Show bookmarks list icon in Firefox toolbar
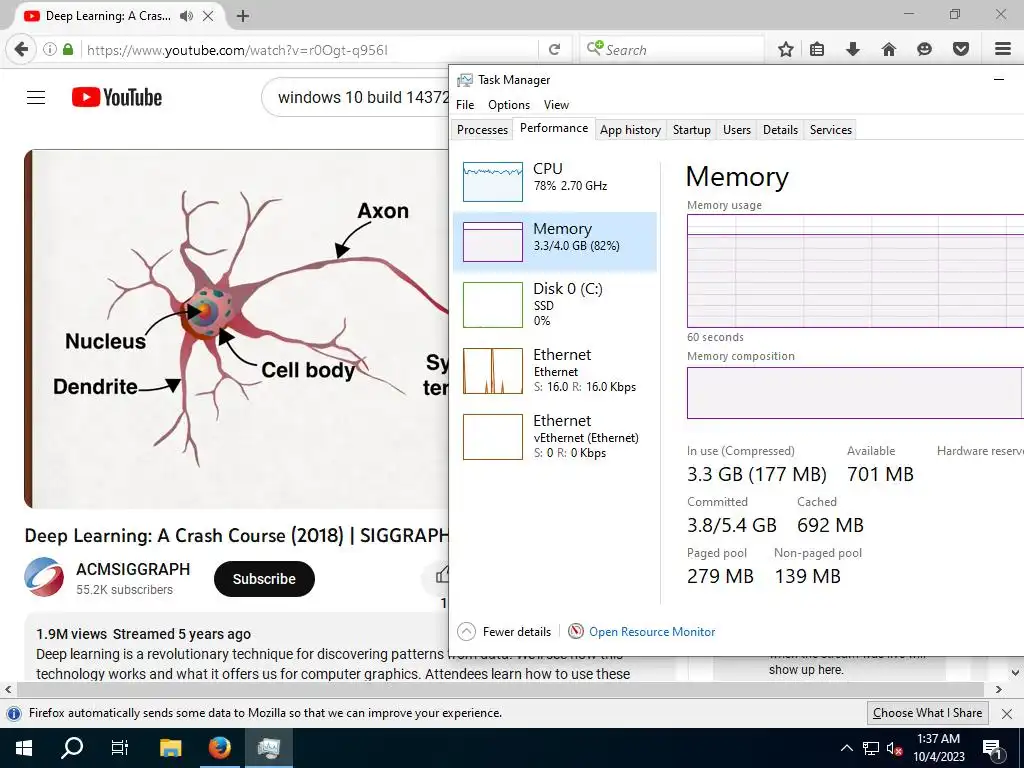The image size is (1024, 768). 817,50
